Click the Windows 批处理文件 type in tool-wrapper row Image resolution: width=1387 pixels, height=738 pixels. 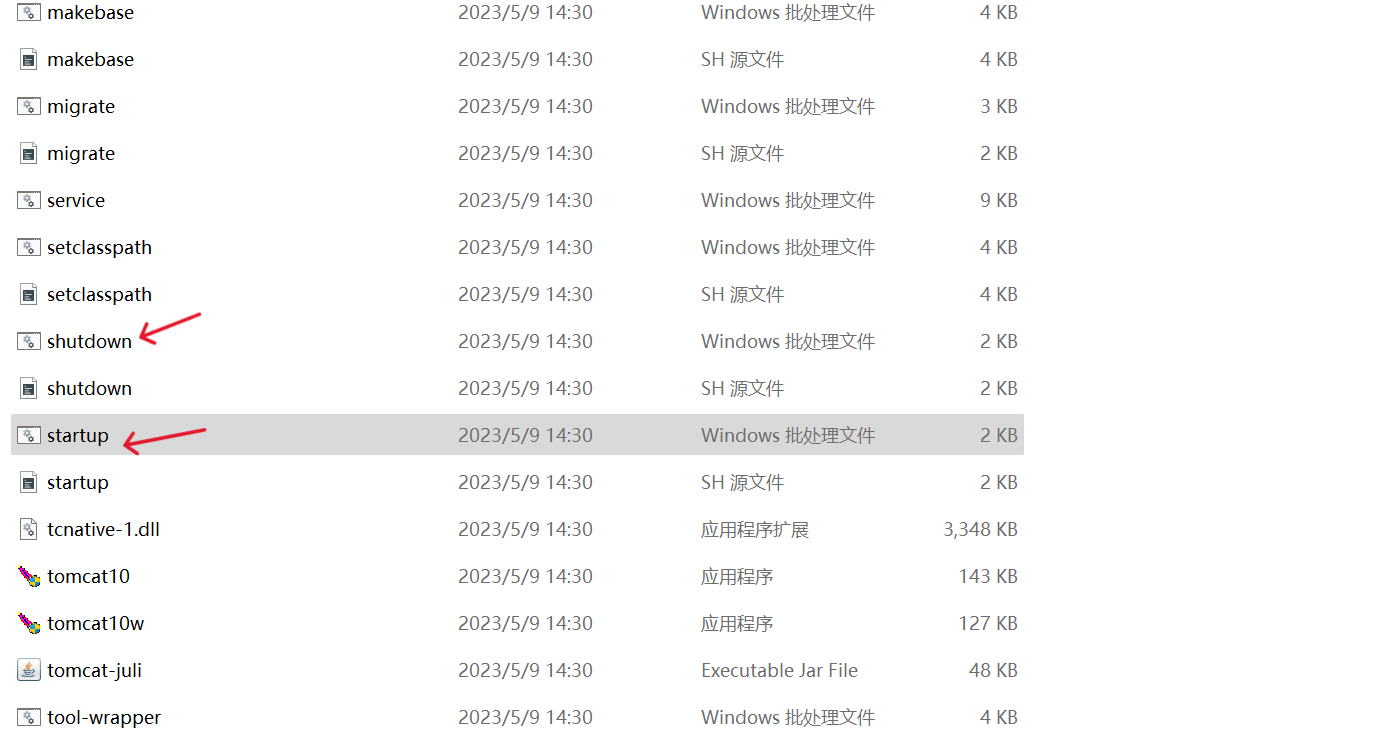pos(788,718)
